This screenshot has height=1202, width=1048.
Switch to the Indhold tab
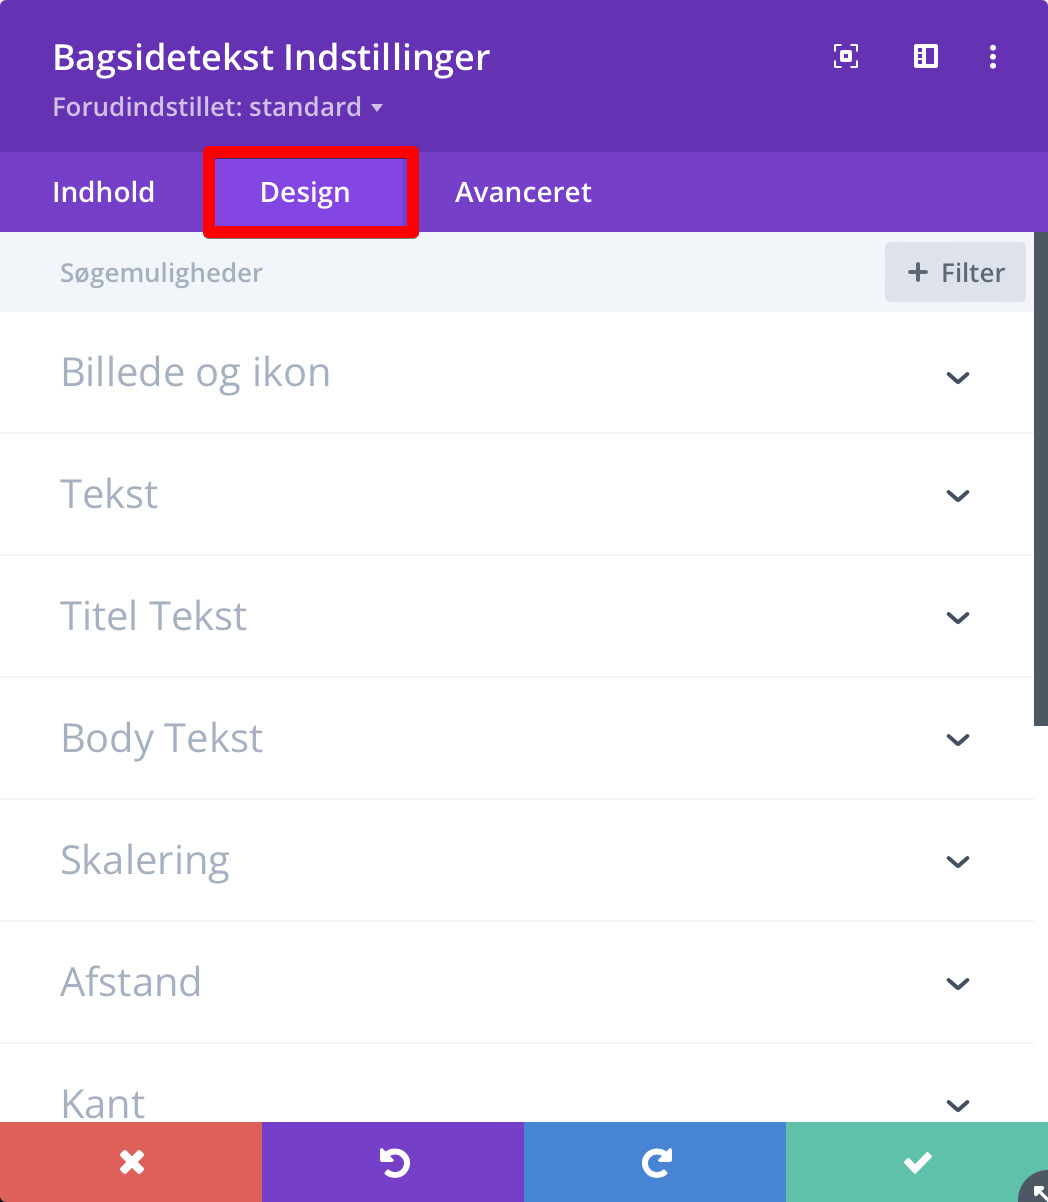pyautogui.click(x=103, y=192)
